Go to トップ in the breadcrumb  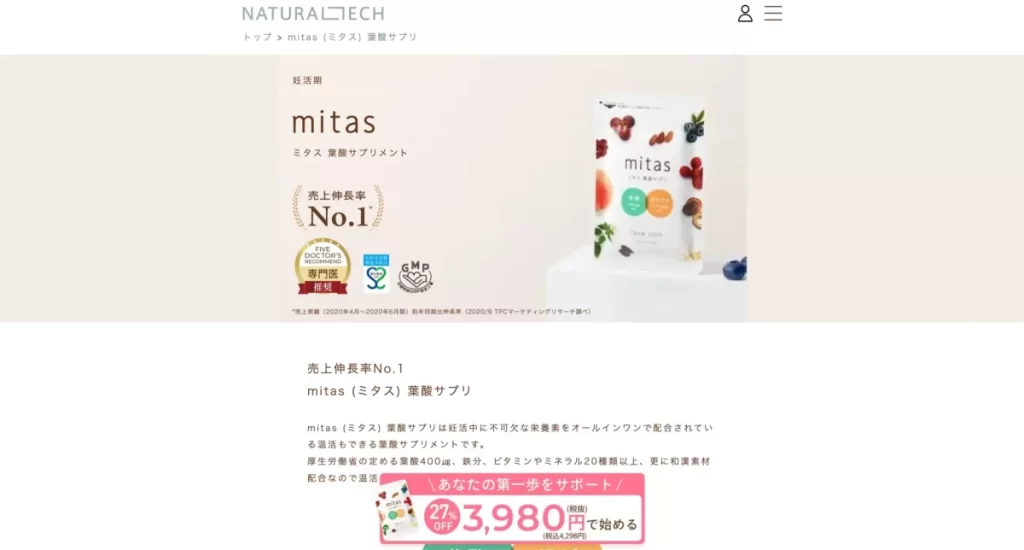(257, 37)
